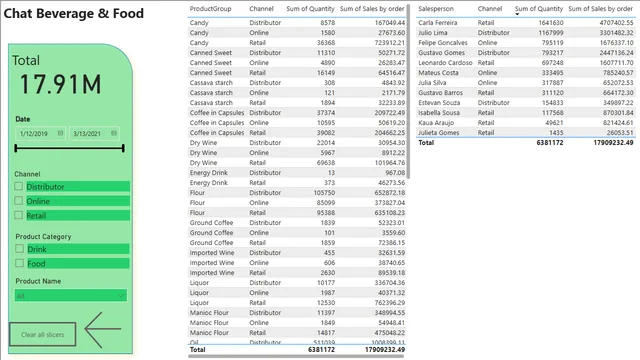Tick the Distributor channel checkbox

18,186
